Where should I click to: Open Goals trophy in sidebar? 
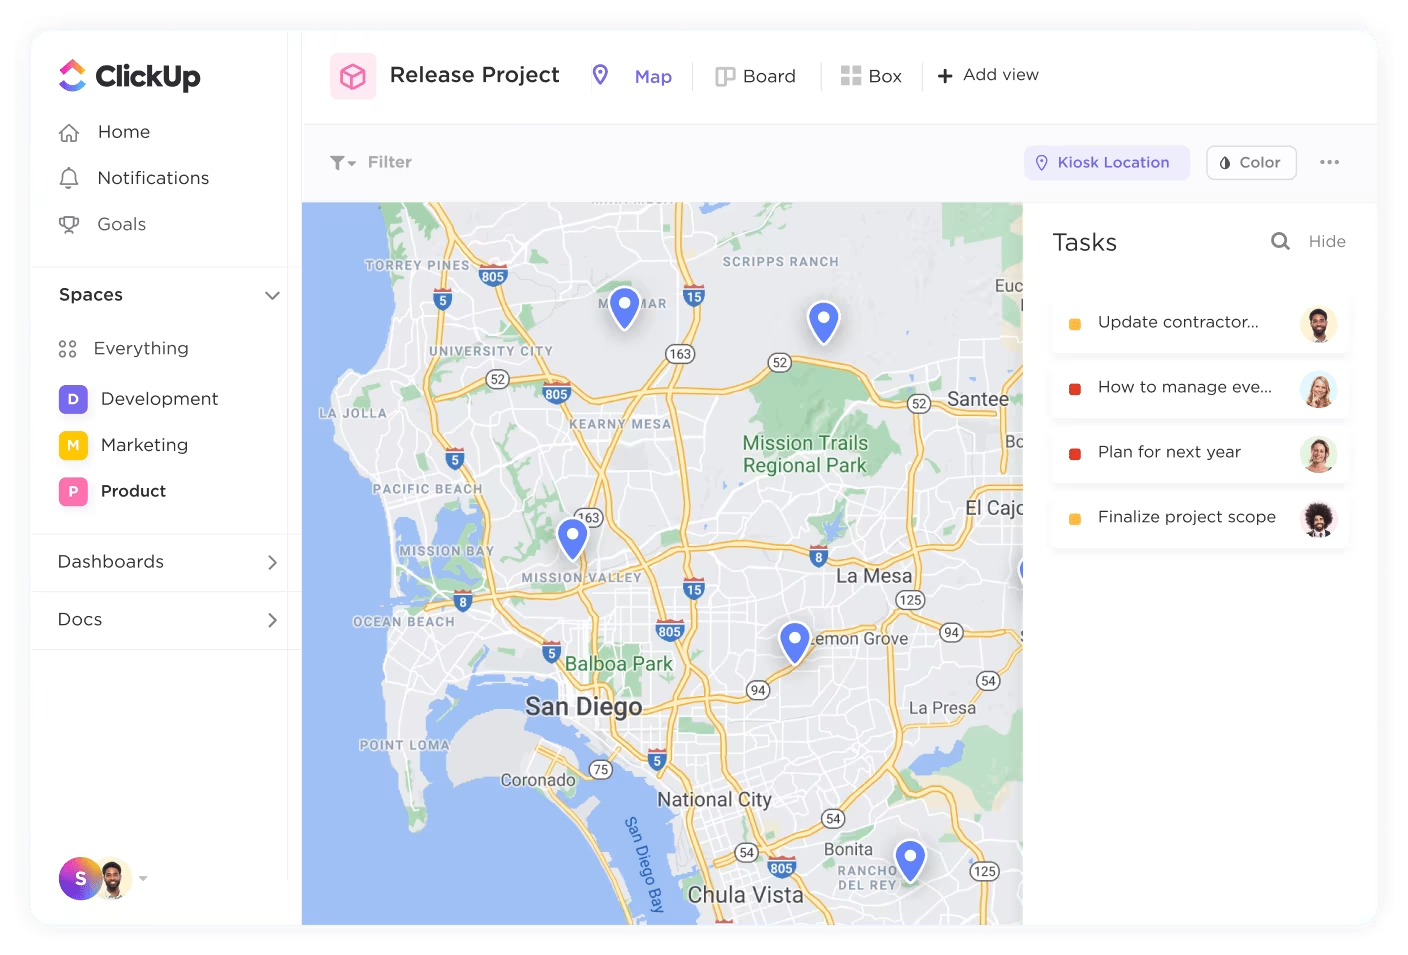point(69,225)
